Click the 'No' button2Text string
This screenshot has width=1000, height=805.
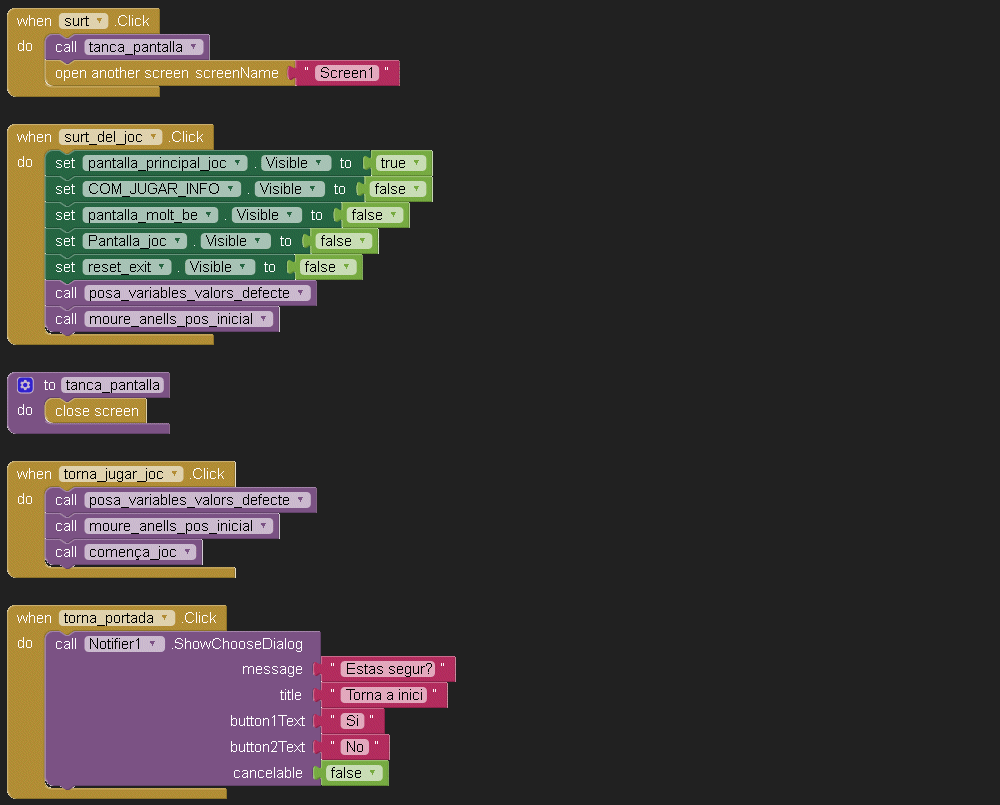tap(354, 747)
